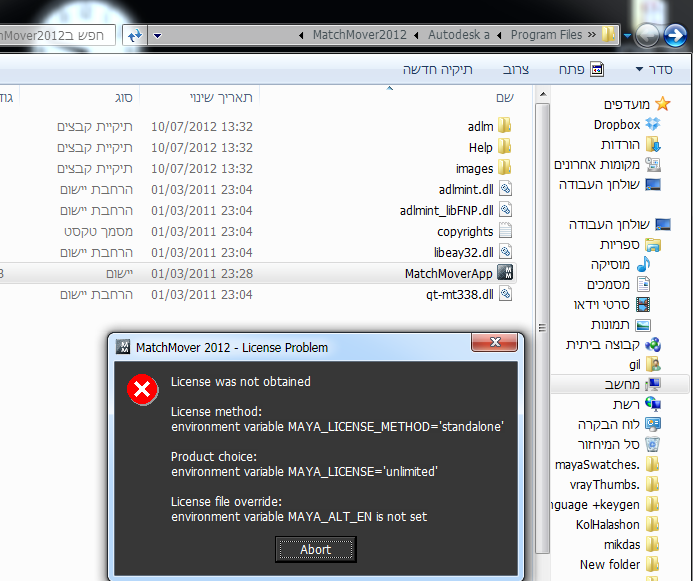Select the adlmint_libFNP.dll file icon
The height and width of the screenshot is (581, 693).
coord(506,209)
